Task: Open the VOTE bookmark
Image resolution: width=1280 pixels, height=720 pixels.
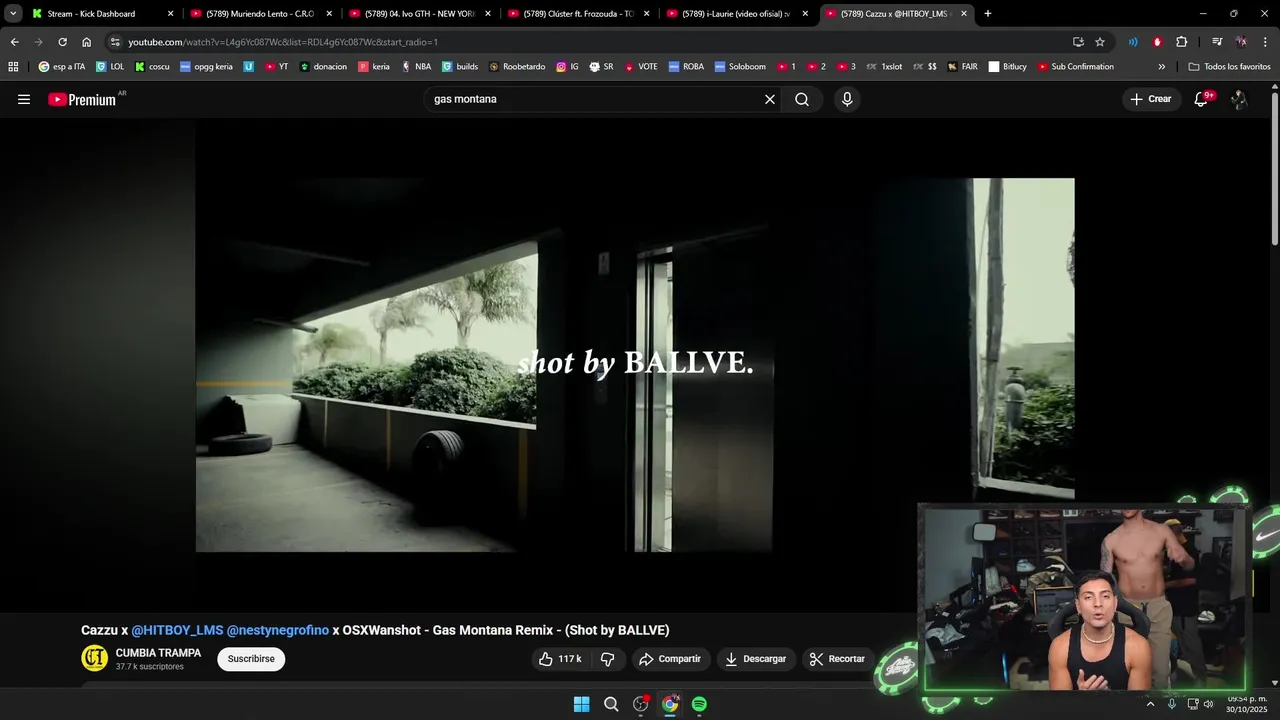Action: [641, 67]
